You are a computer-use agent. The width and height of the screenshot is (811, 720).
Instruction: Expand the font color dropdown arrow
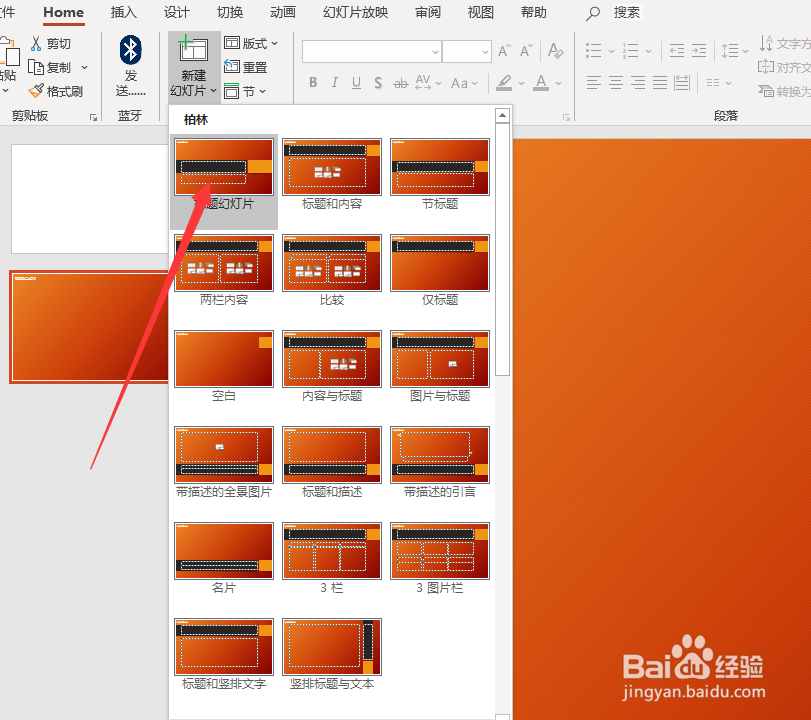558,83
